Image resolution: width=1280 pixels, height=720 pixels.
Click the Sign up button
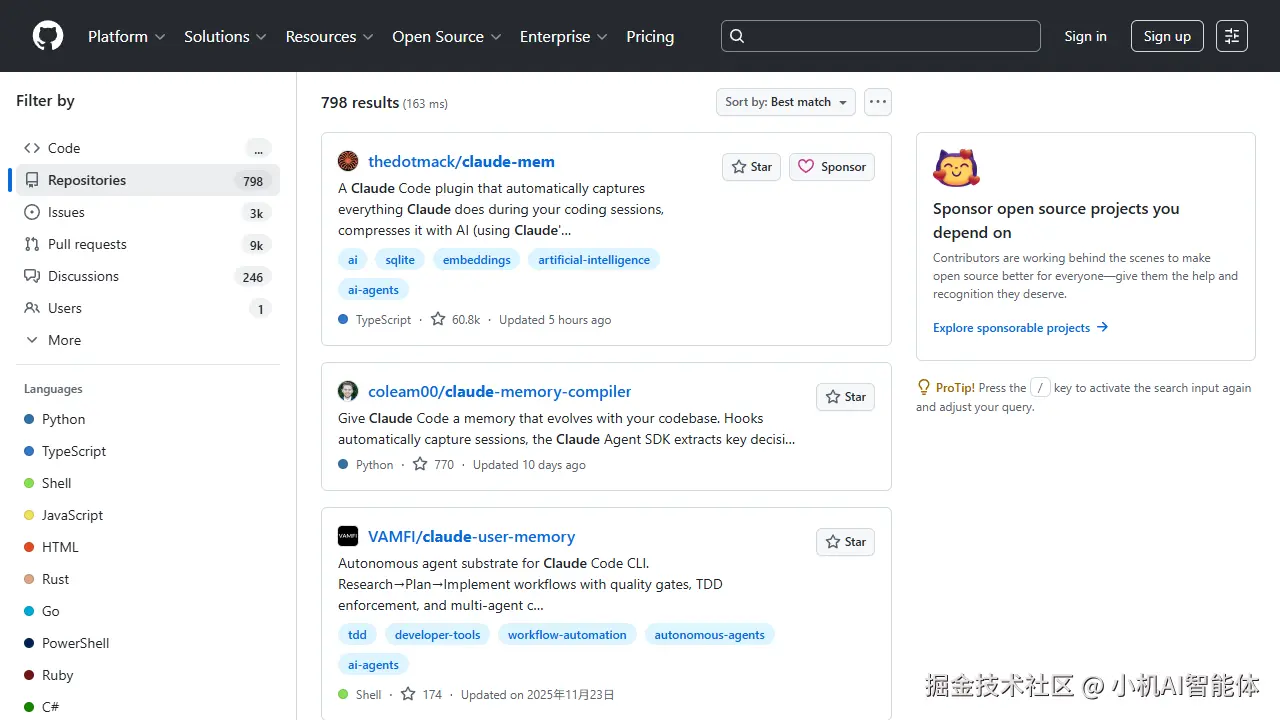[1167, 36]
